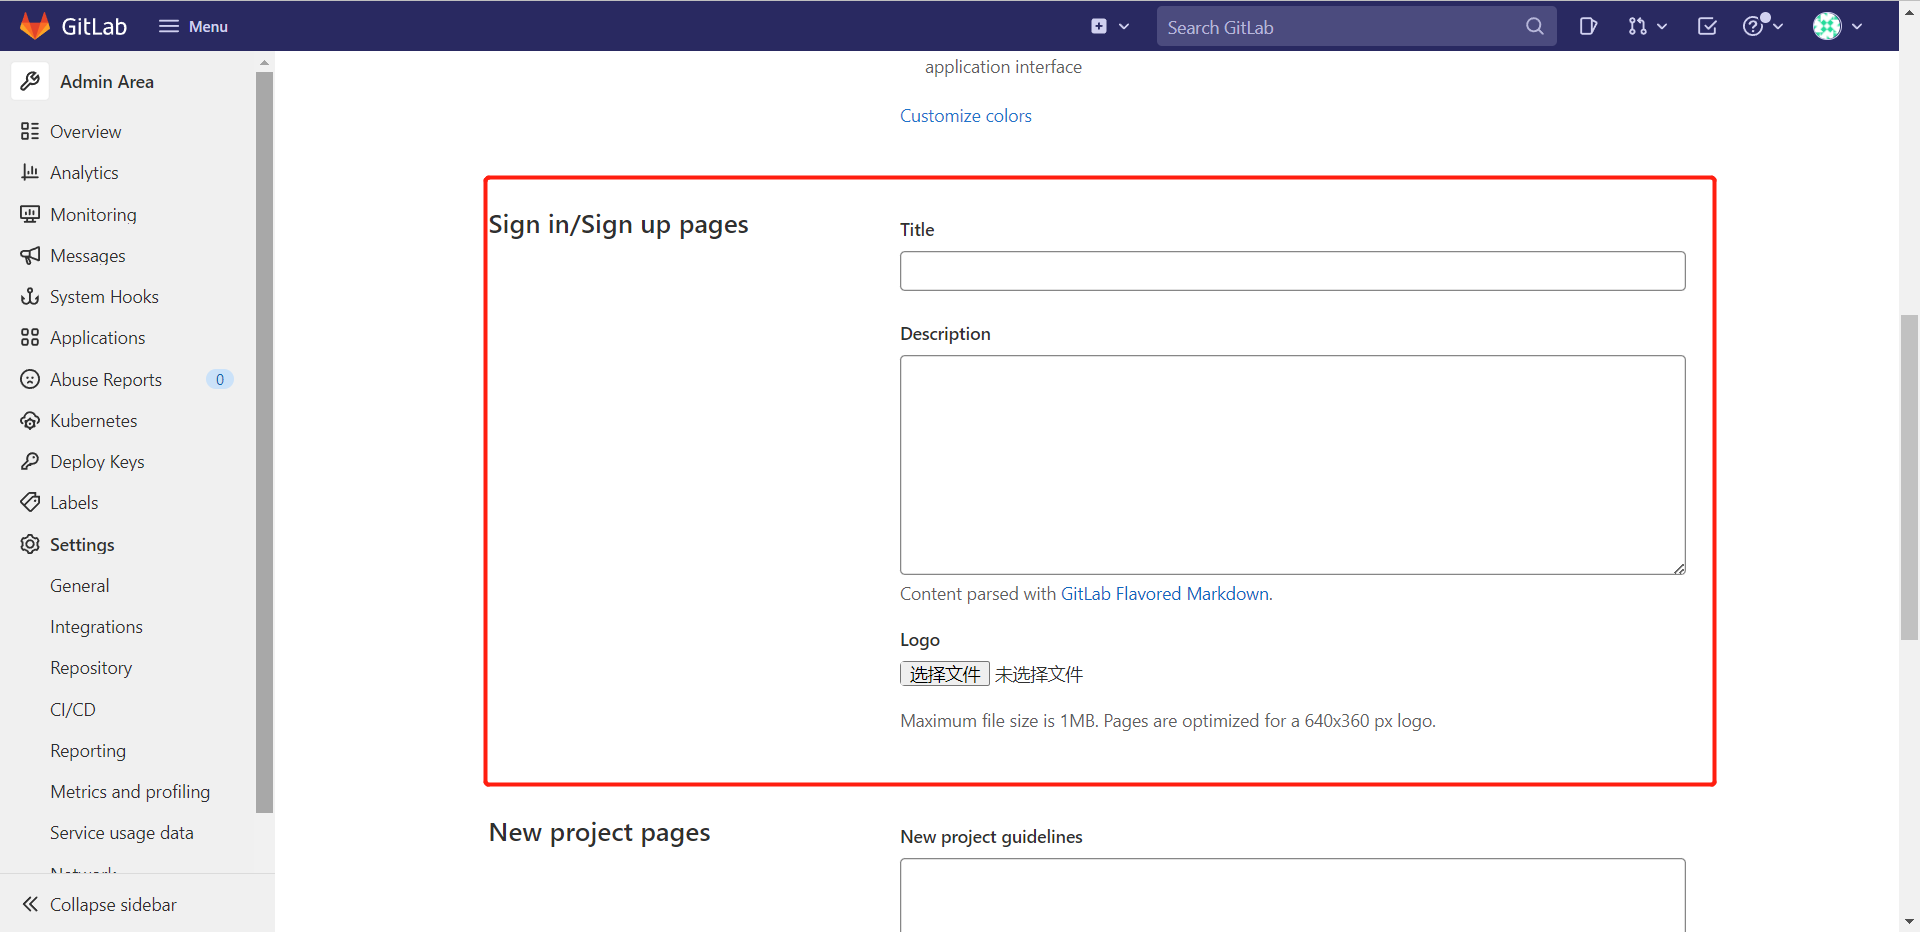Screen dimensions: 1920x932
Task: Open the Customize colors link
Action: (965, 116)
